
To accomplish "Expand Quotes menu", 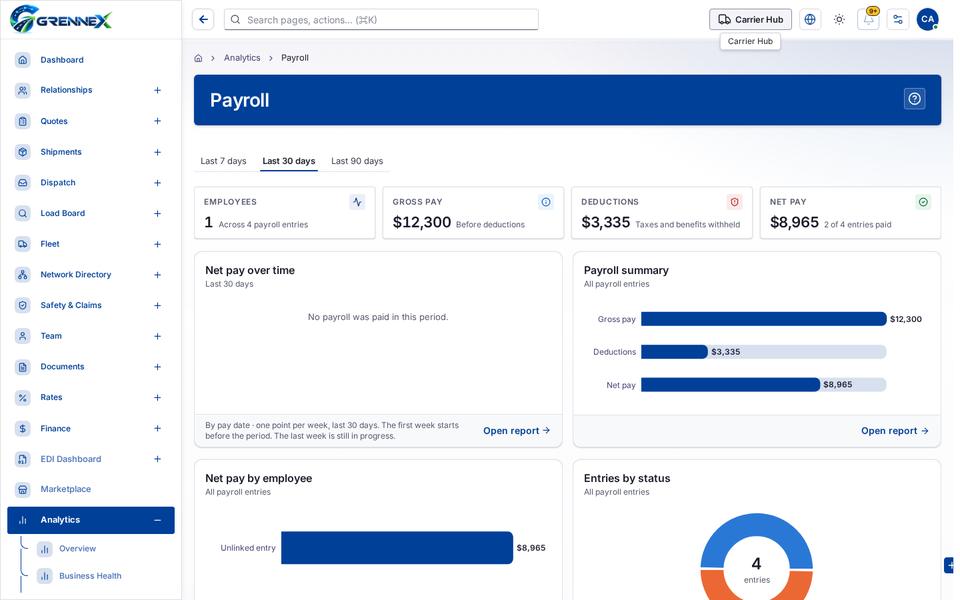I will [x=157, y=121].
